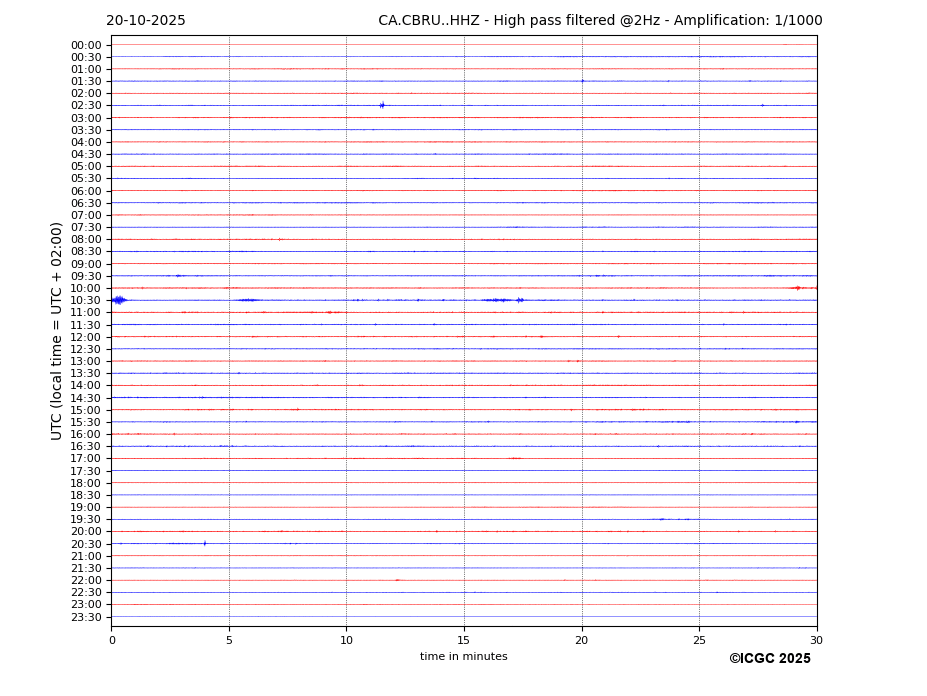Viewport: 927px width, 696px height.
Task: Click the large blue burst starting the 10:30 trace
Action: 118,300
